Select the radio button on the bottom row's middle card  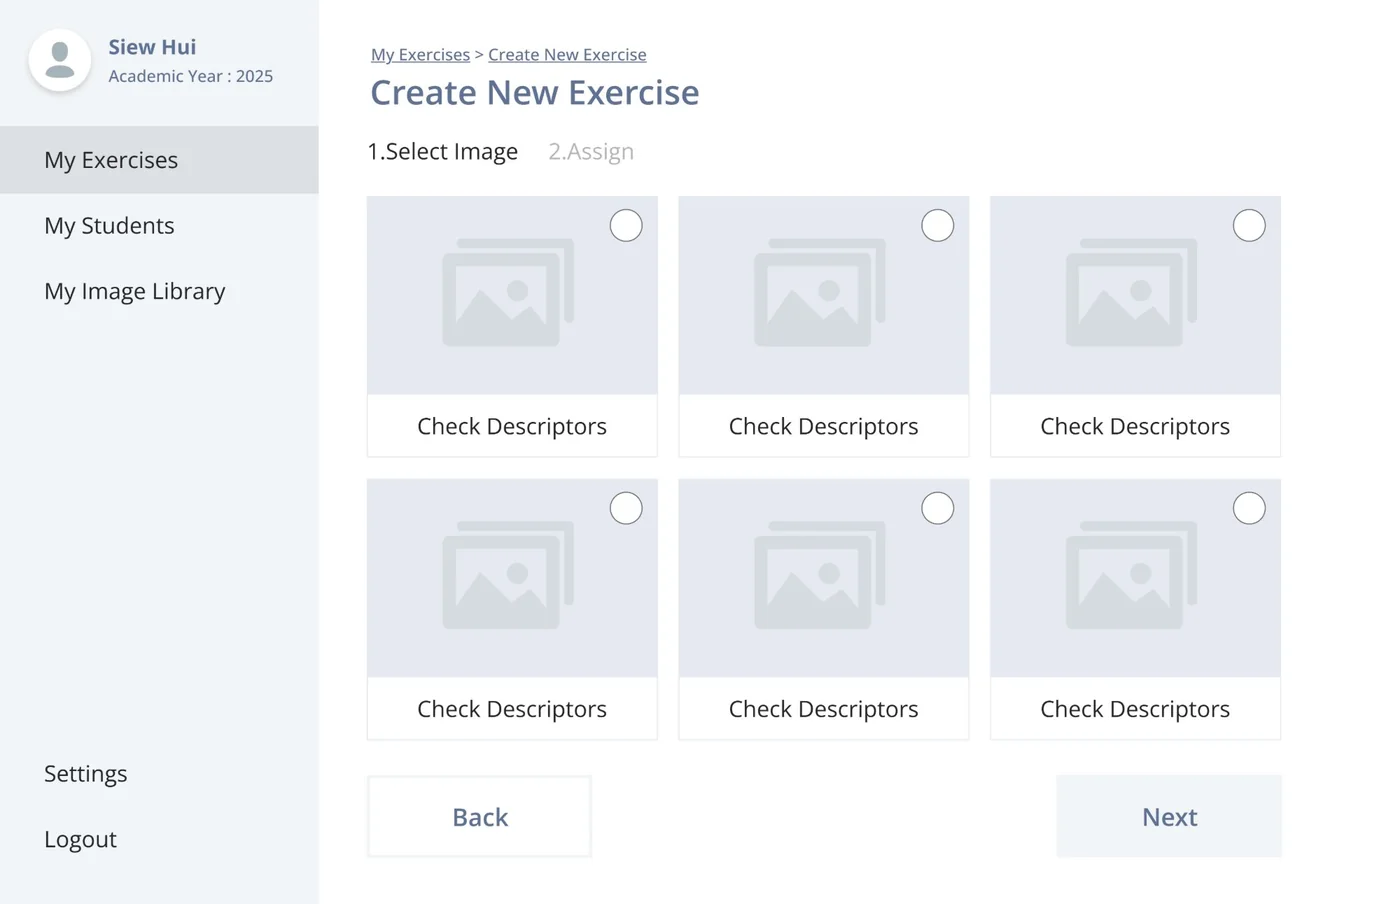pyautogui.click(x=937, y=508)
